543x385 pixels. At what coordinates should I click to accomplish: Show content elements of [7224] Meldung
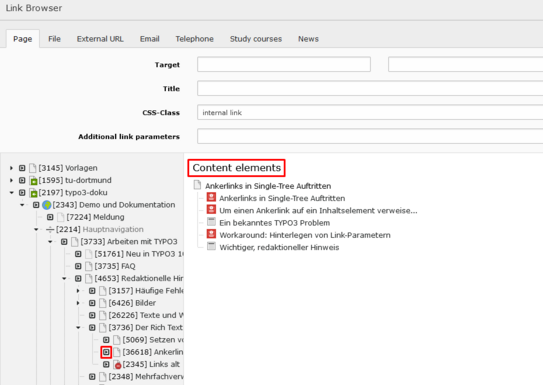tap(50, 217)
